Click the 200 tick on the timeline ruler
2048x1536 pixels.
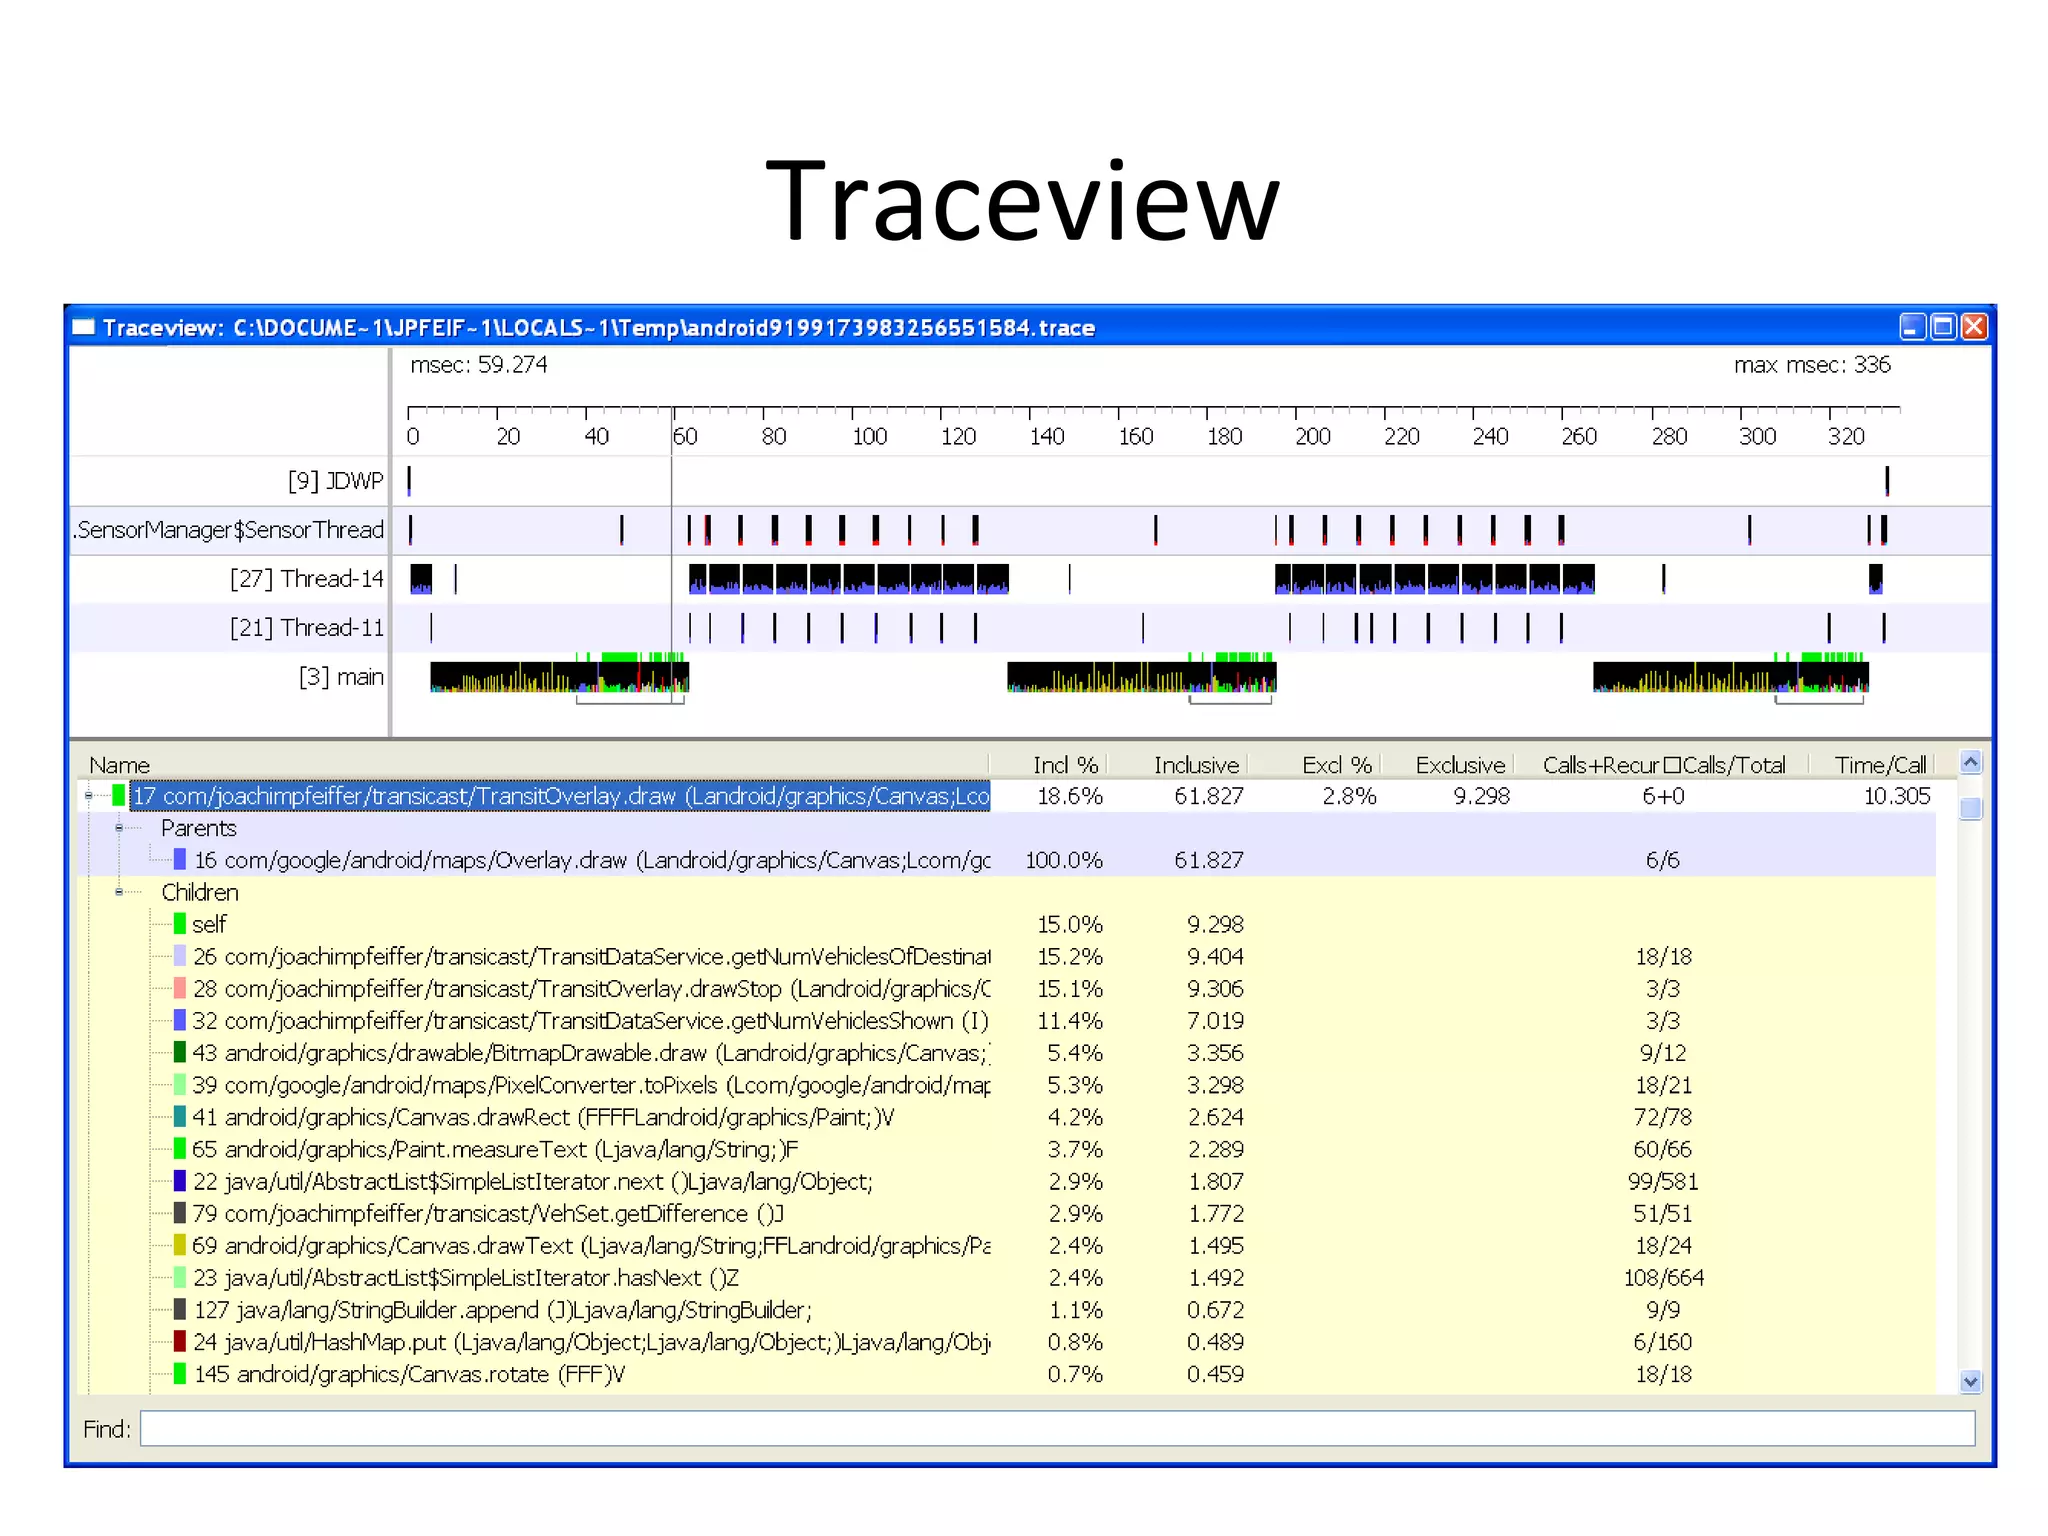(1312, 436)
